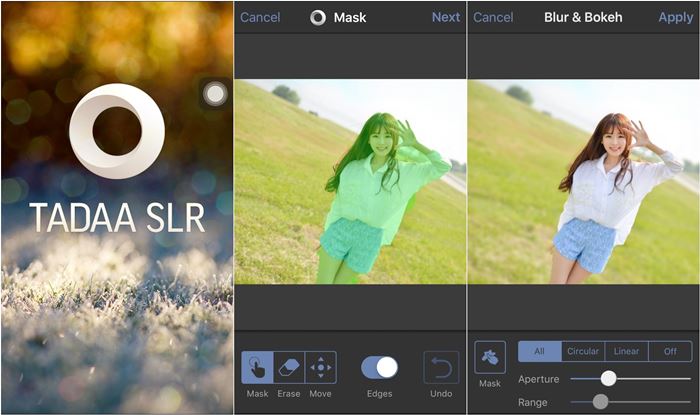Screen dimensions: 700x415
Task: Switch to Linear blur mode
Action: [626, 351]
